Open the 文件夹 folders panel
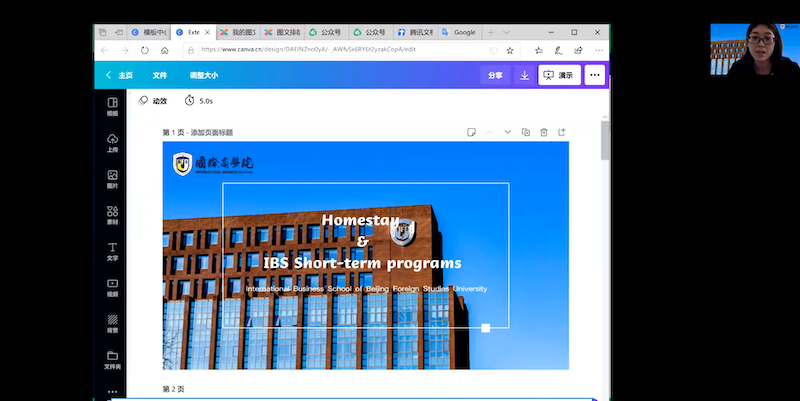800x401 pixels. pyautogui.click(x=112, y=360)
